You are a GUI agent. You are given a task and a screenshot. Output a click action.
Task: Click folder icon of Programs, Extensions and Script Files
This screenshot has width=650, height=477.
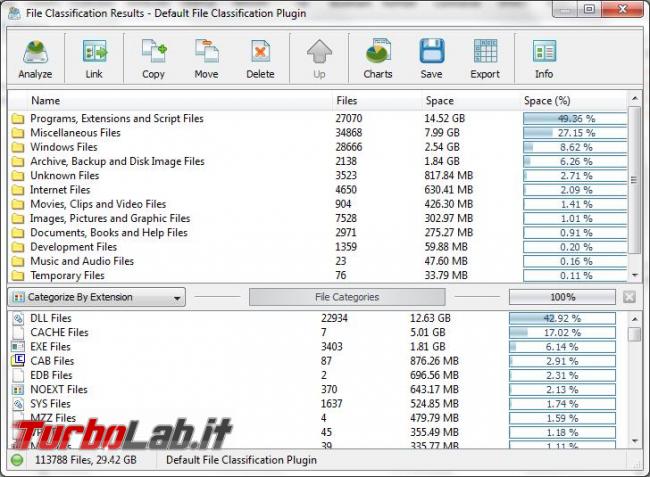click(x=18, y=119)
